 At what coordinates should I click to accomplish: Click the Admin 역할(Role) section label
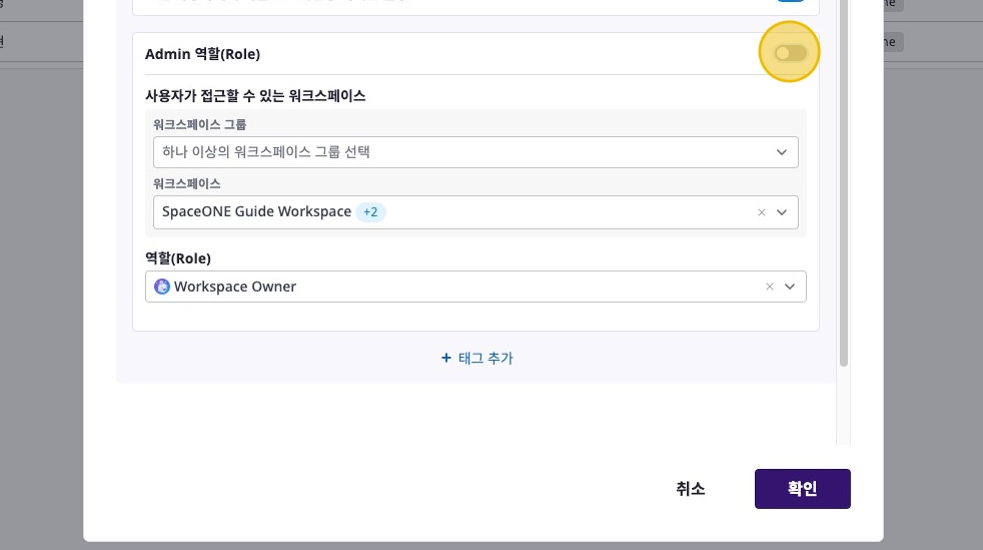pyautogui.click(x=202, y=54)
